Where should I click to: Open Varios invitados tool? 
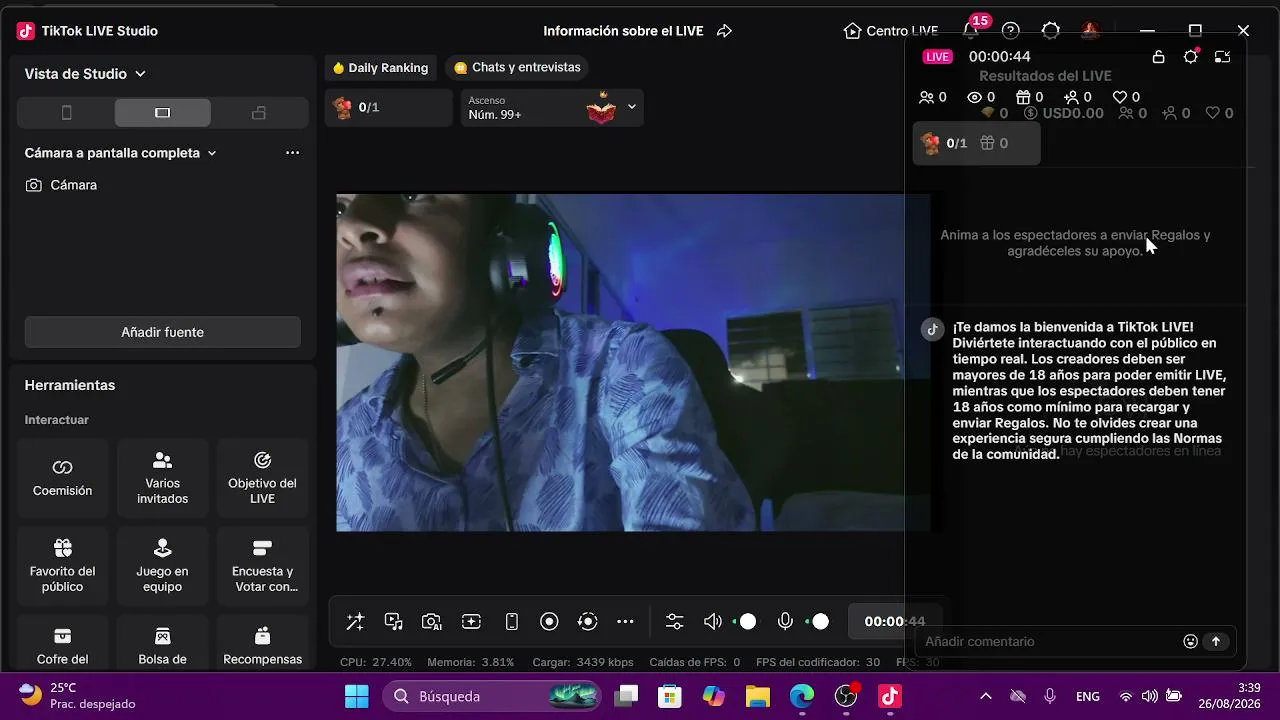[162, 478]
